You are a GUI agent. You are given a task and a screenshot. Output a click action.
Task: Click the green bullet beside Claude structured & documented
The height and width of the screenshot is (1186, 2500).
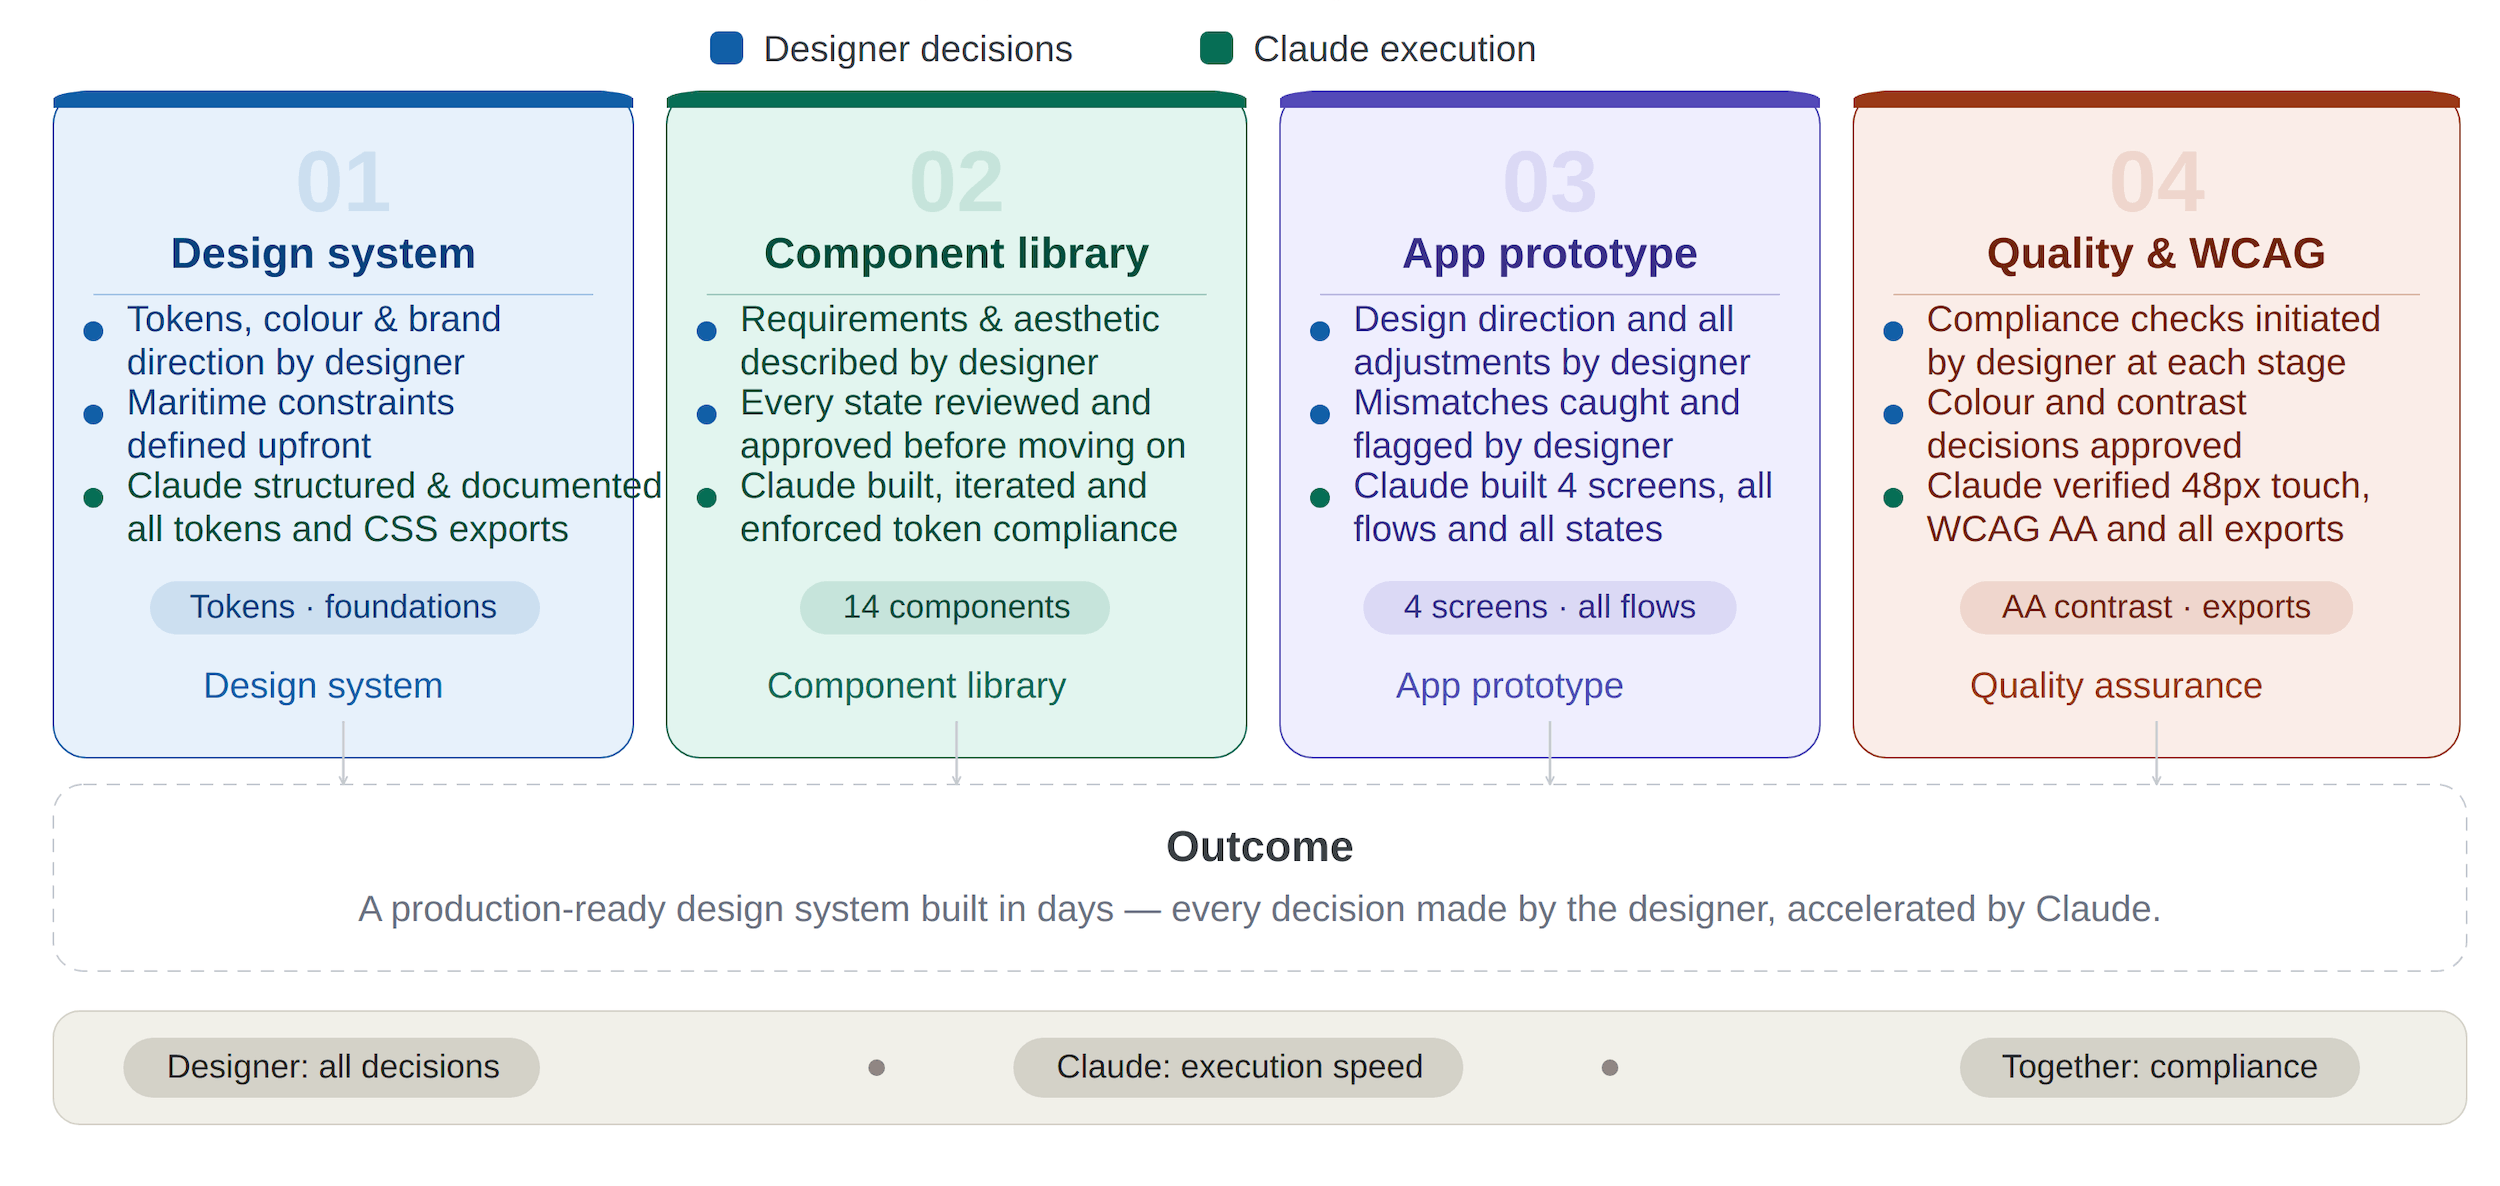click(94, 497)
